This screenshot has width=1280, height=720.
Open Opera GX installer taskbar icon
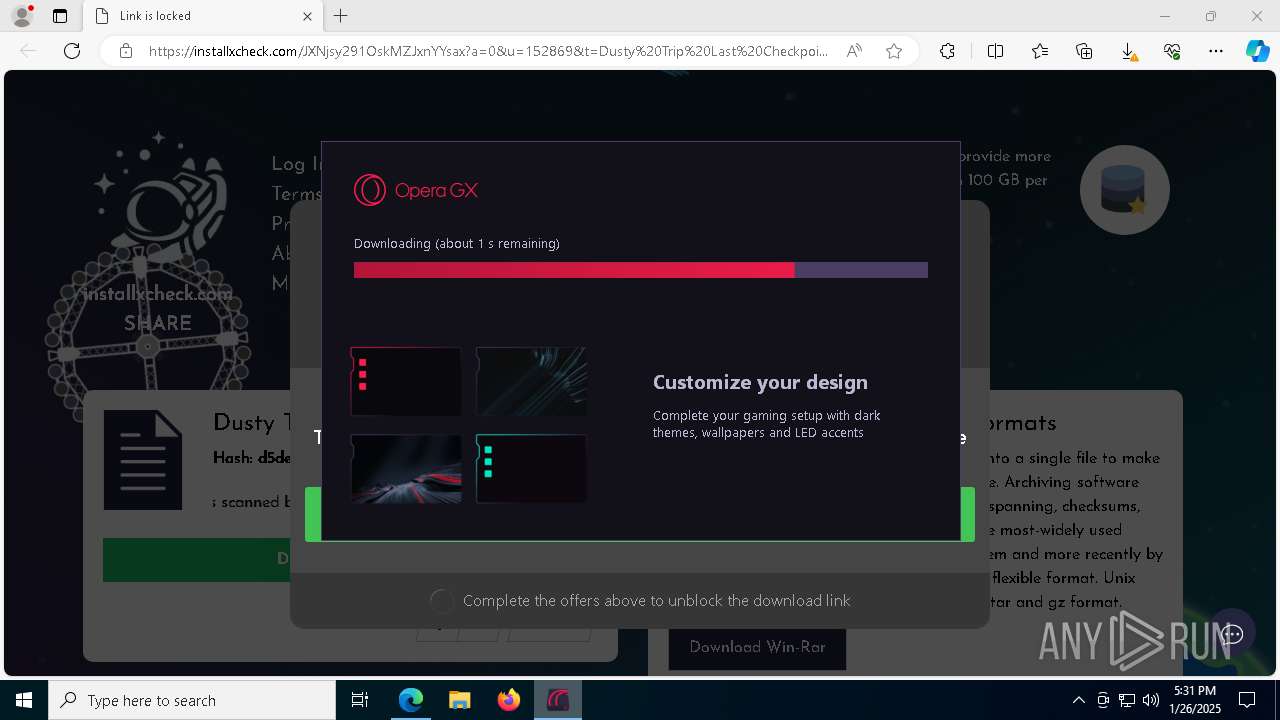558,700
